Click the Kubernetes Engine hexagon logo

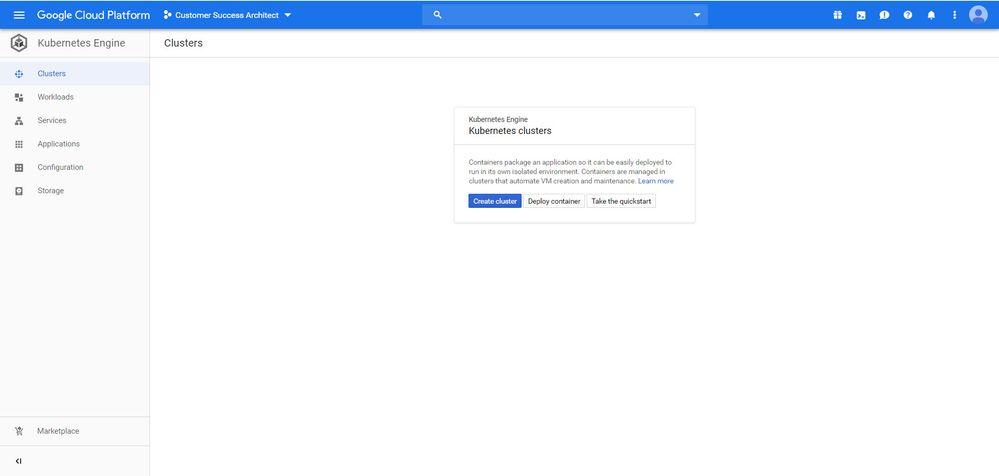coord(19,43)
